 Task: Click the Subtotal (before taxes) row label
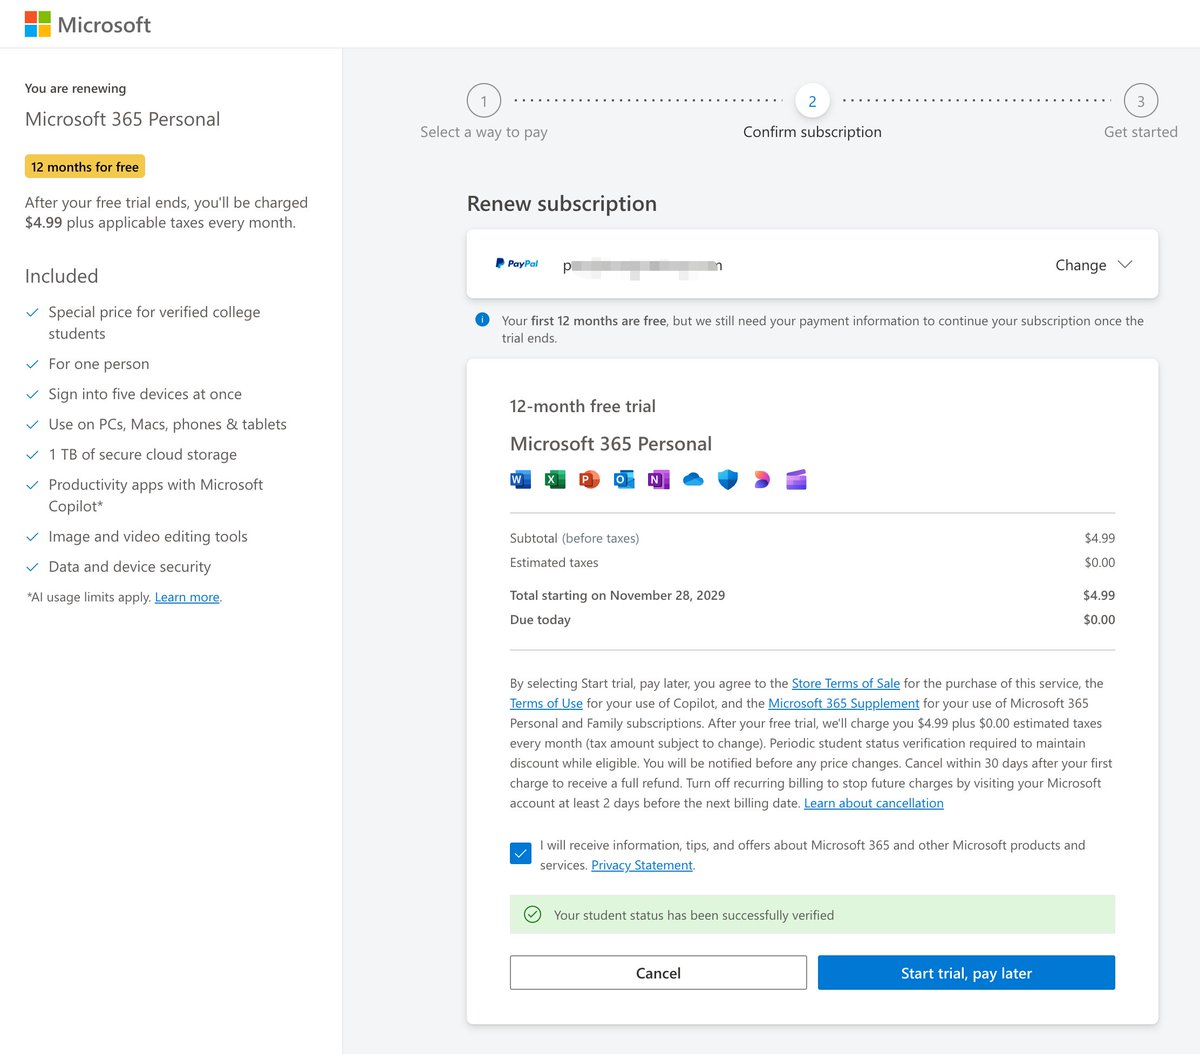coord(574,538)
